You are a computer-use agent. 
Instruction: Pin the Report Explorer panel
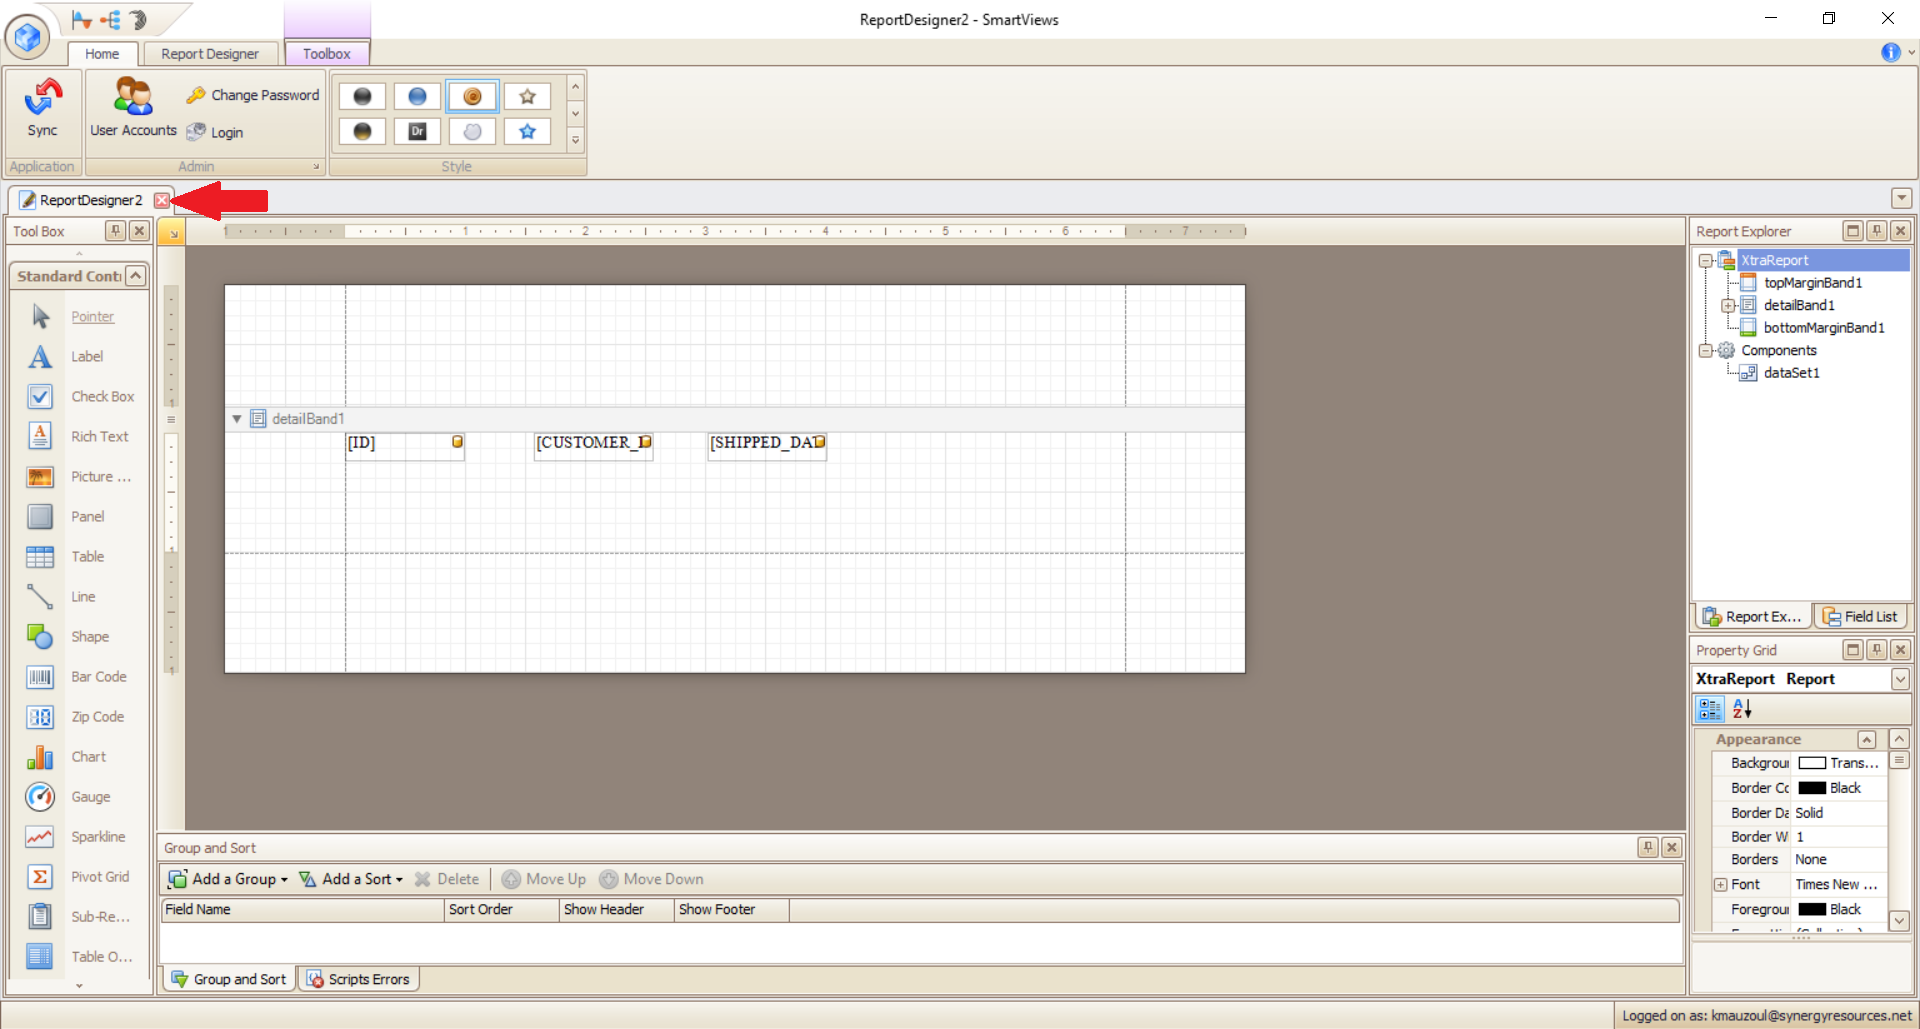point(1877,231)
